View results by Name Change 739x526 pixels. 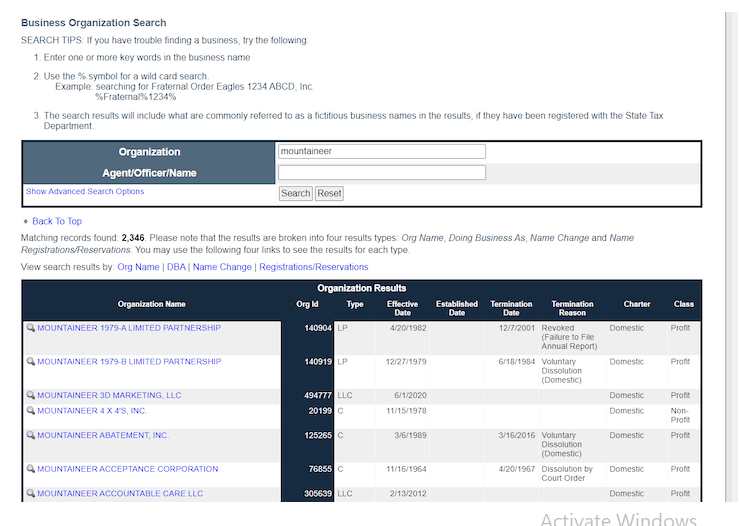[x=222, y=267]
